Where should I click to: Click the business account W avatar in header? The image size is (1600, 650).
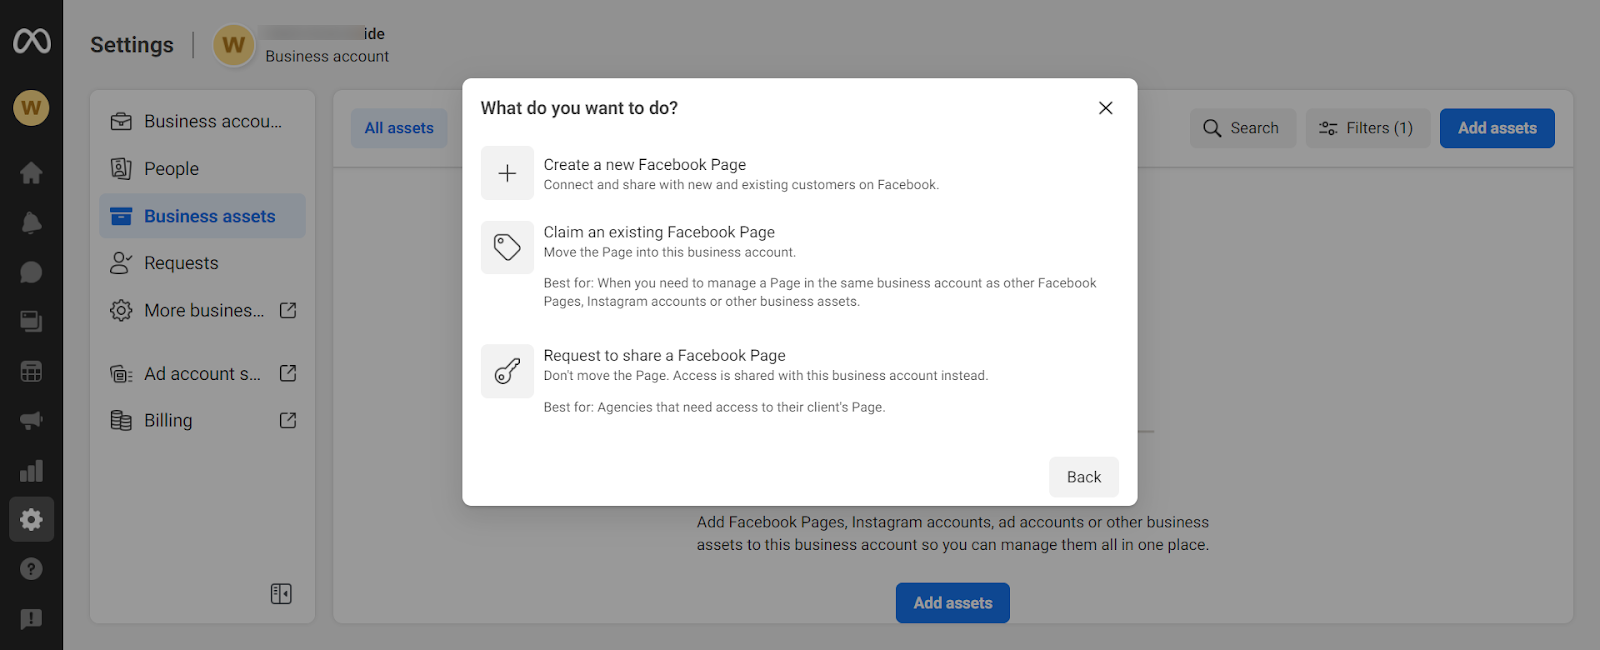(x=233, y=45)
